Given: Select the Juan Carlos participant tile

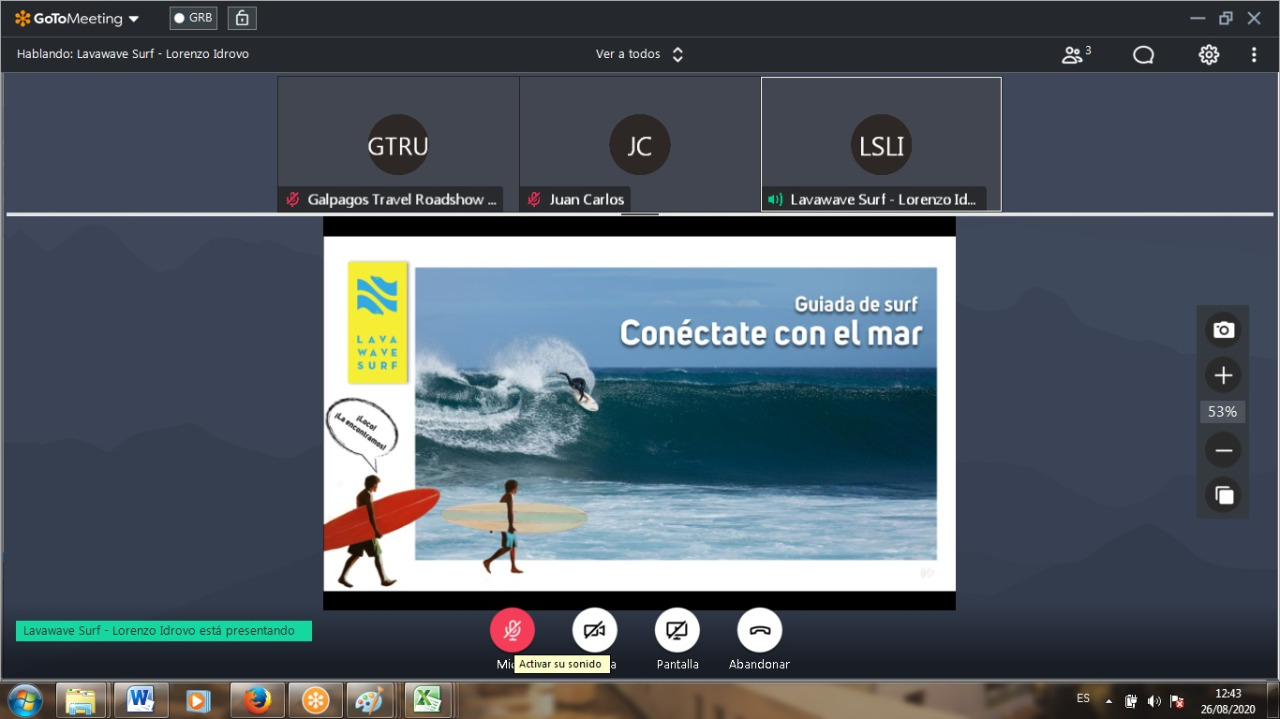Looking at the screenshot, I should [x=640, y=144].
